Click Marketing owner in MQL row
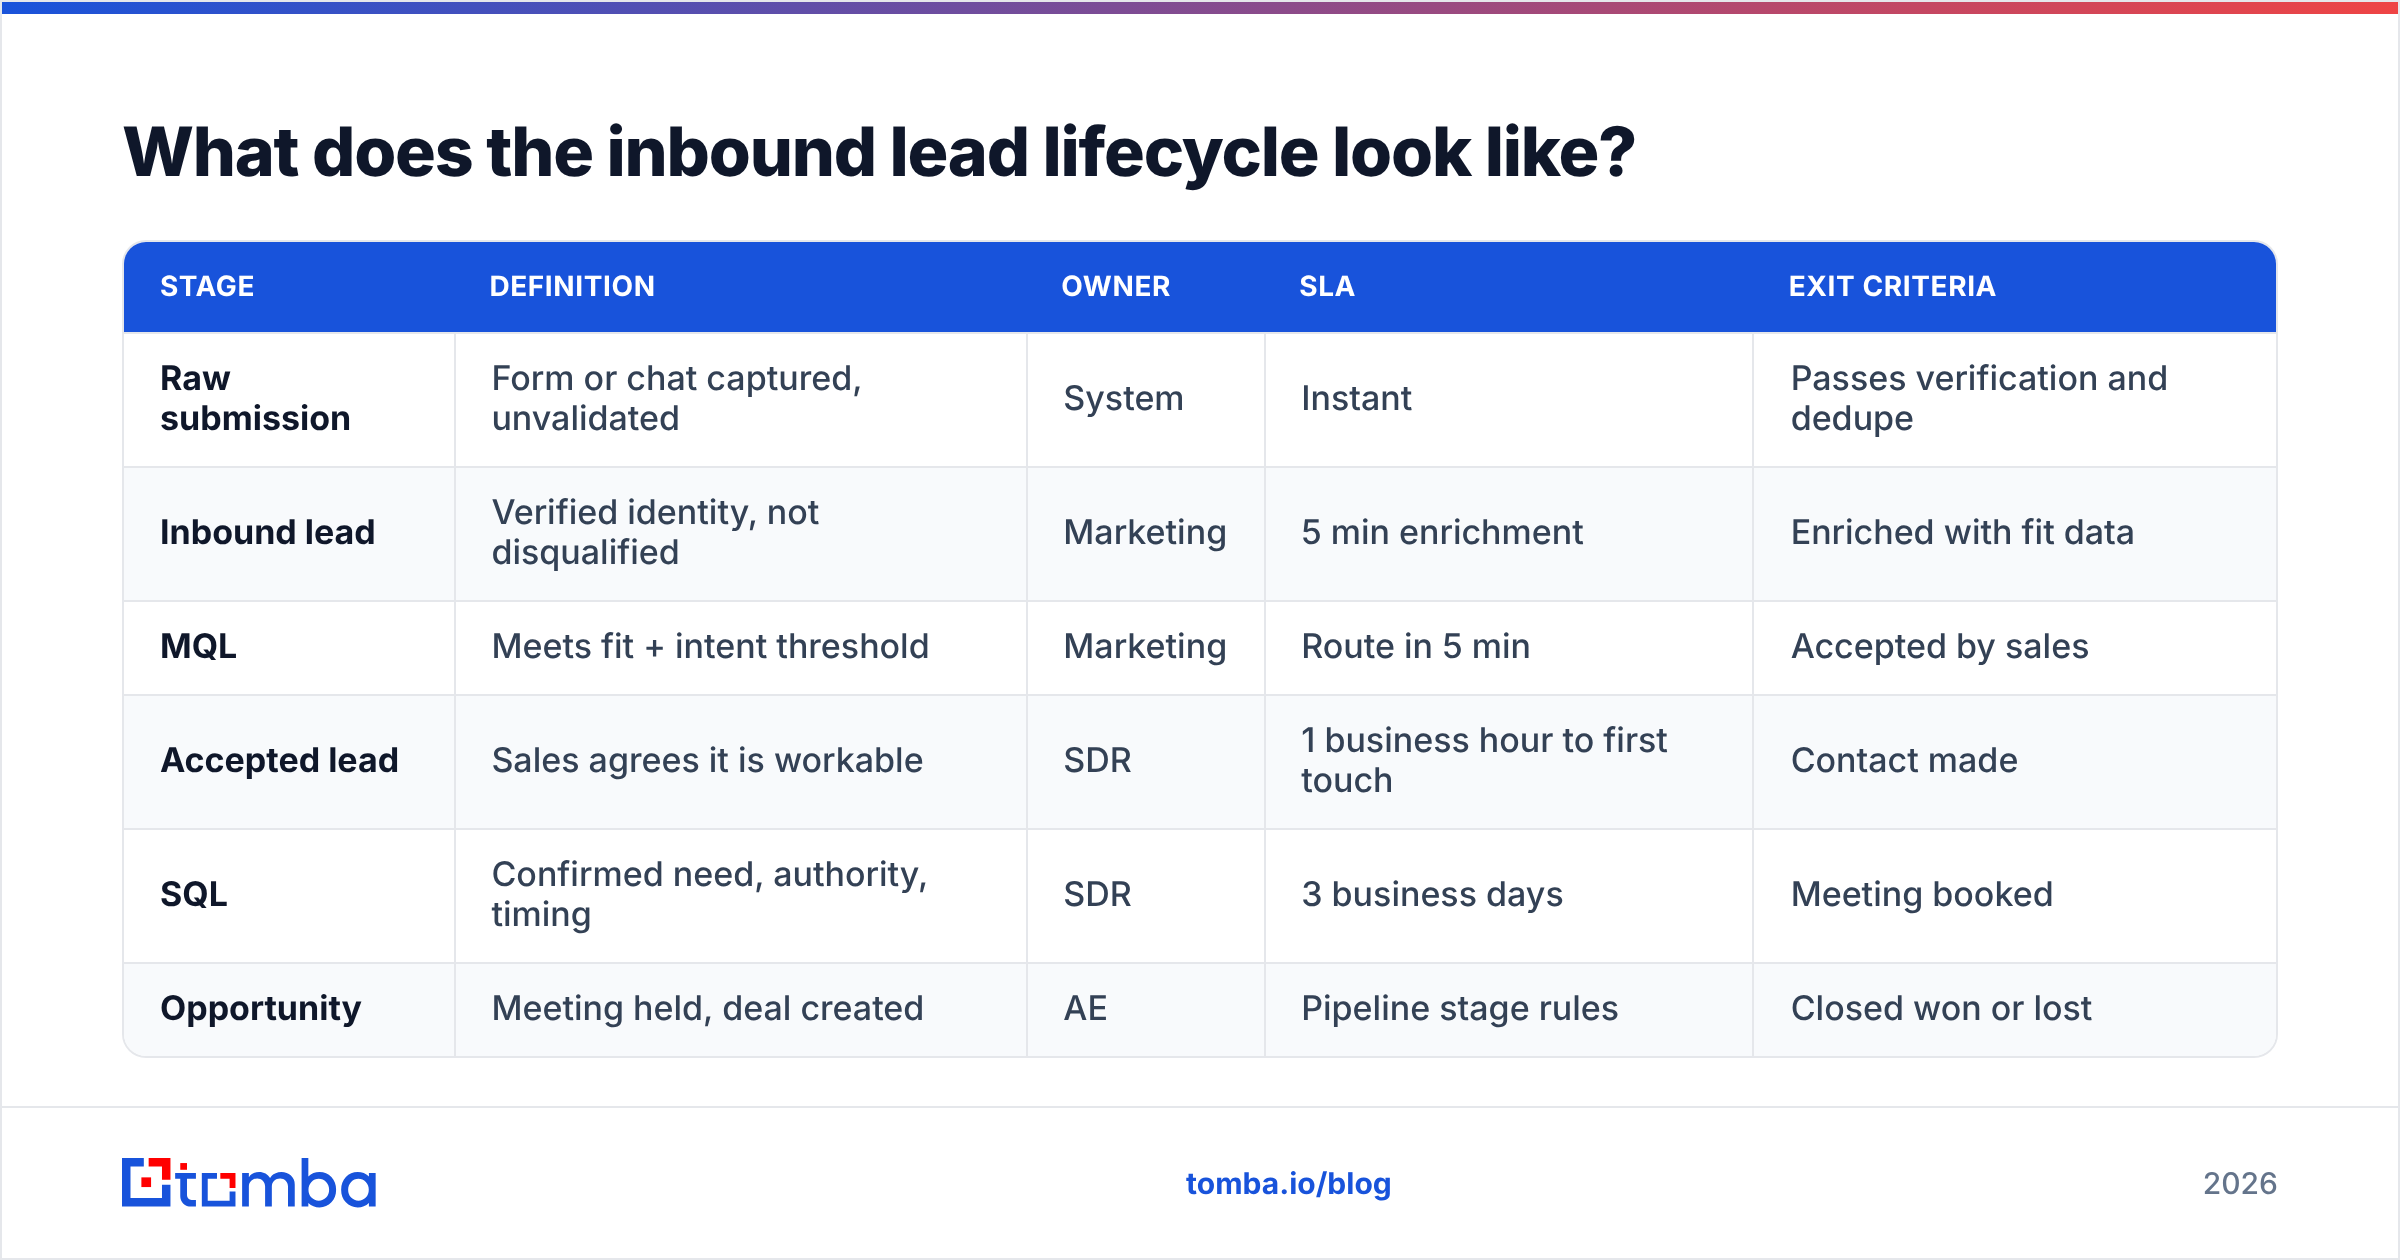The height and width of the screenshot is (1260, 2400). coord(1144,647)
